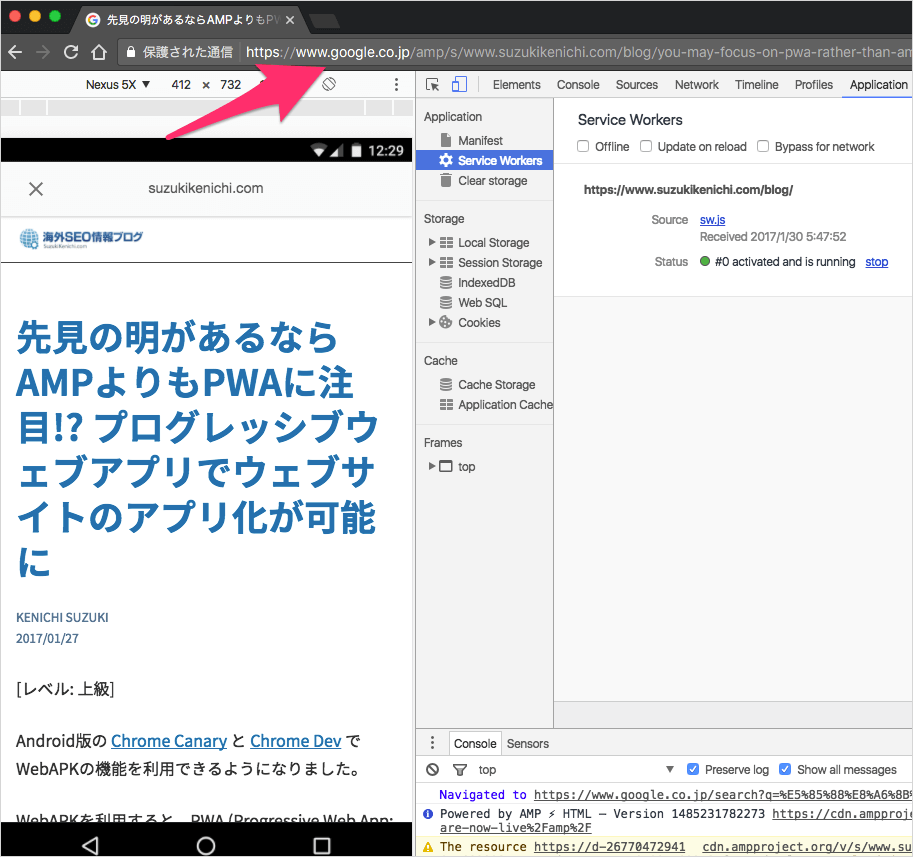Screen dimensions: 913x857
Task: Tap the Android recent apps square button
Action: 321,845
